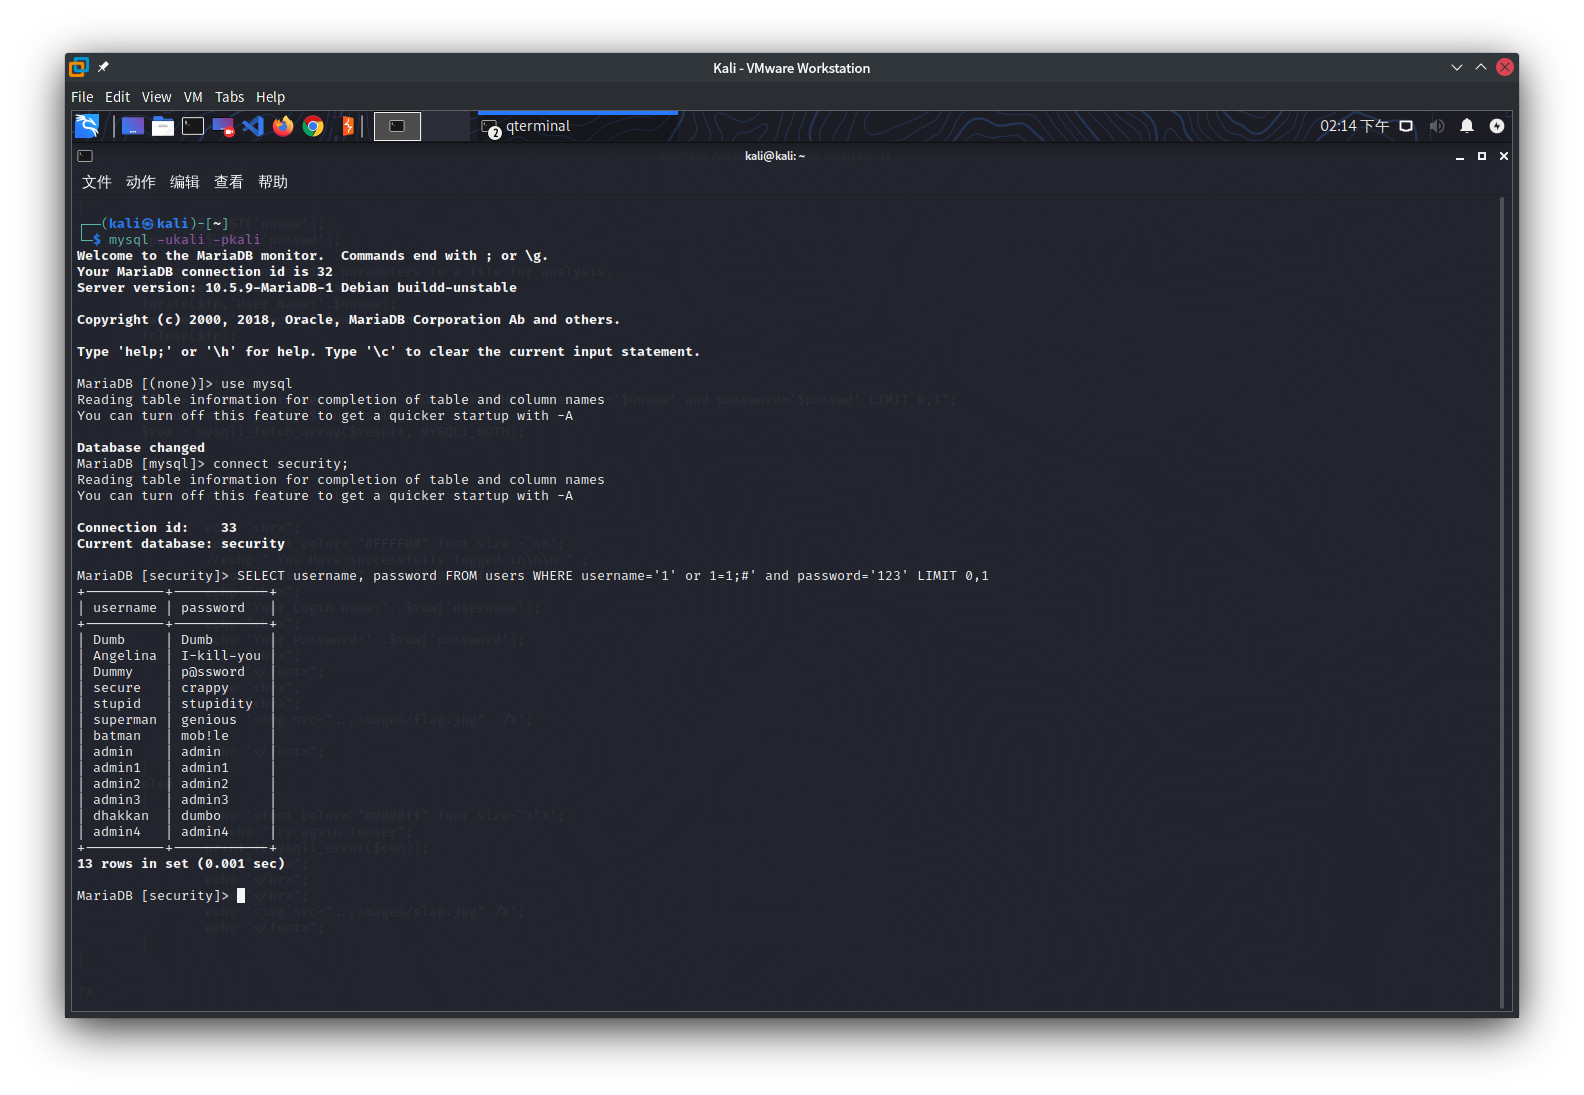Viewport: 1584px width, 1095px height.
Task: Click the network display tray icon
Action: (1406, 126)
